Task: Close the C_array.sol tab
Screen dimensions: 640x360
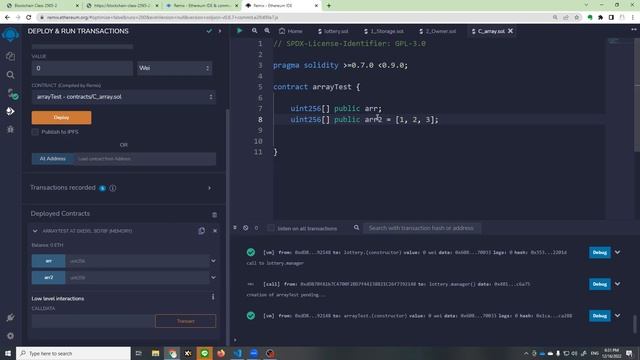Action: [x=510, y=31]
